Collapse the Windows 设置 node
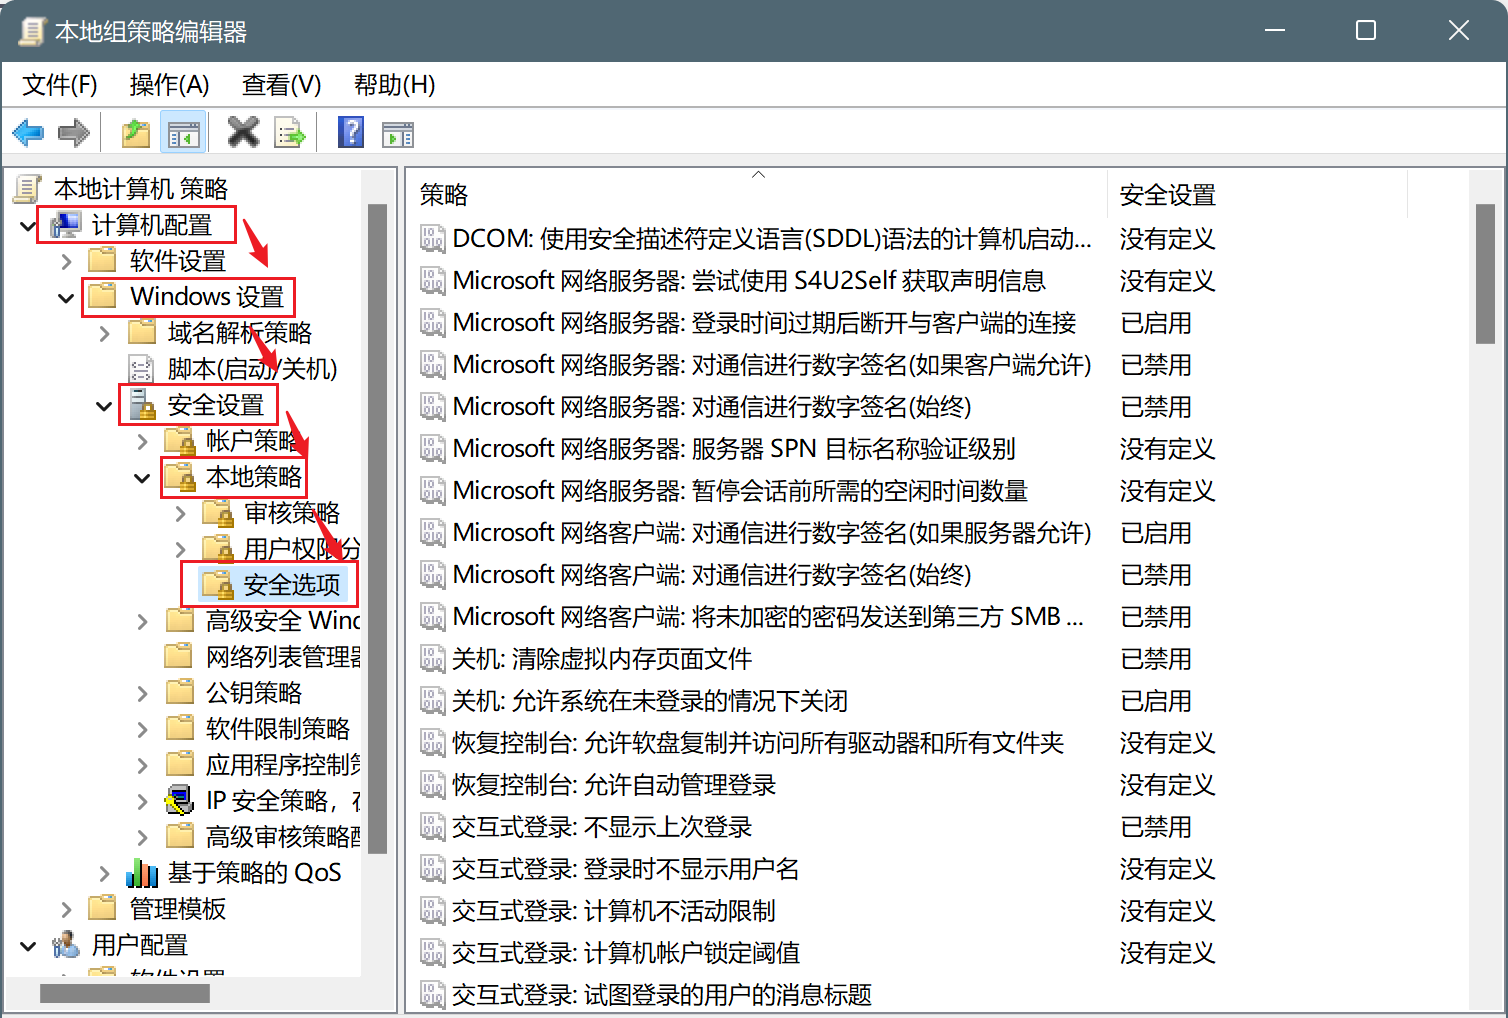The image size is (1508, 1018). click(66, 298)
